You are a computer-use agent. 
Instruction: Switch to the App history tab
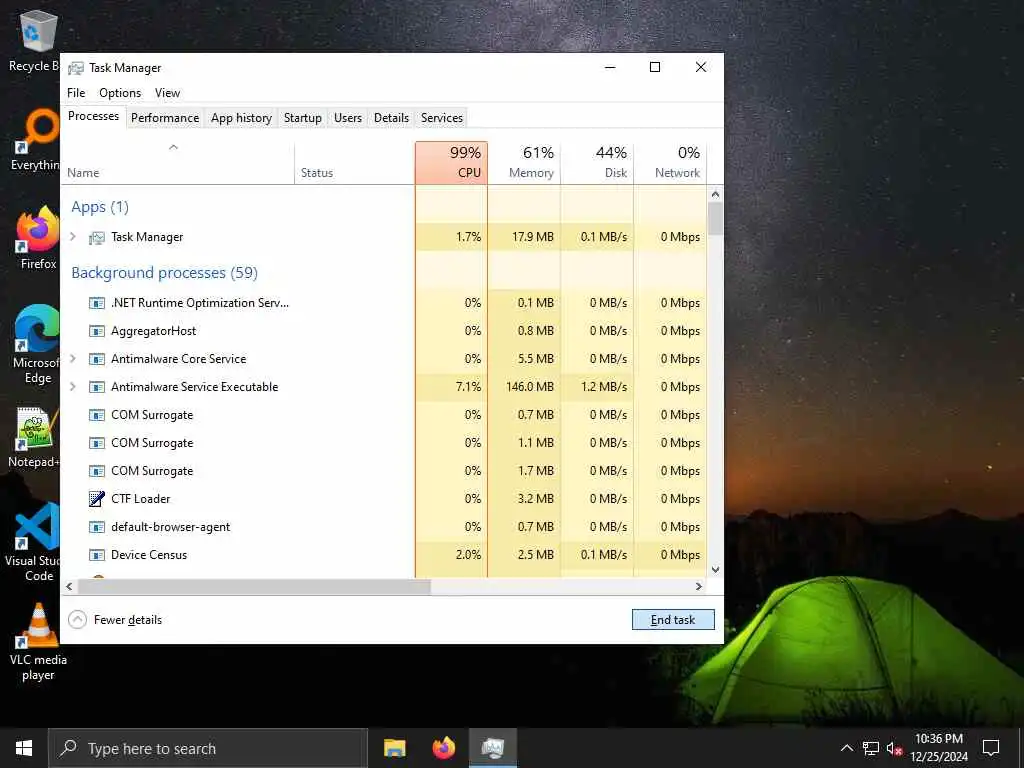pyautogui.click(x=241, y=118)
